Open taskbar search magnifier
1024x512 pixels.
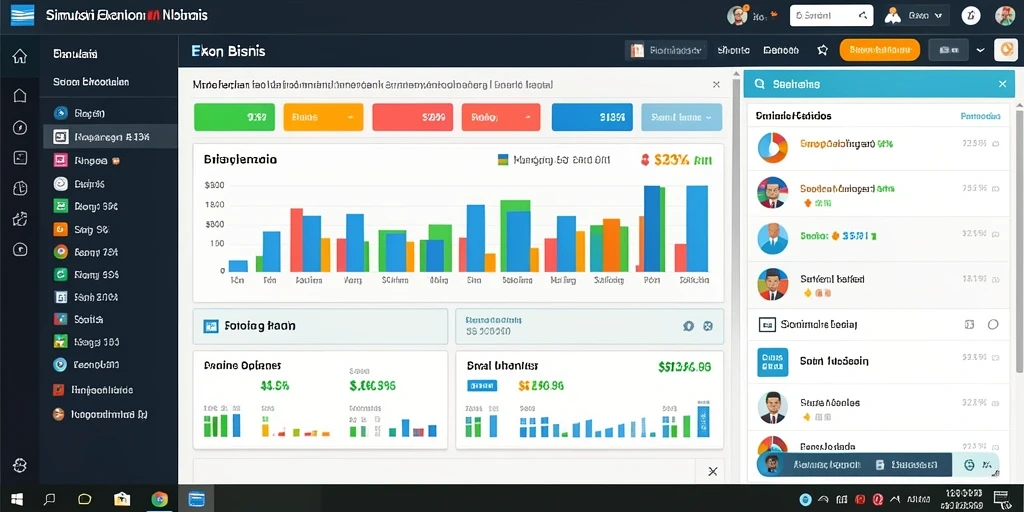pyautogui.click(x=50, y=500)
